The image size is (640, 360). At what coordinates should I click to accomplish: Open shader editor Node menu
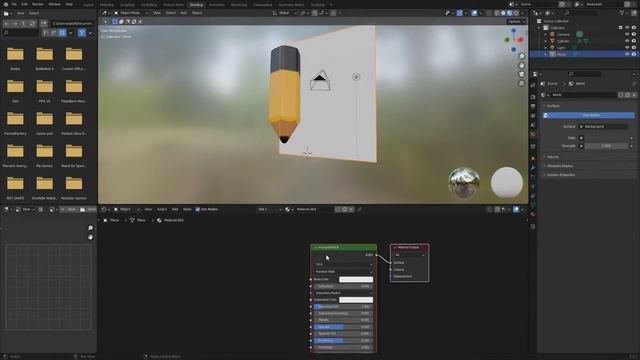[x=187, y=209]
